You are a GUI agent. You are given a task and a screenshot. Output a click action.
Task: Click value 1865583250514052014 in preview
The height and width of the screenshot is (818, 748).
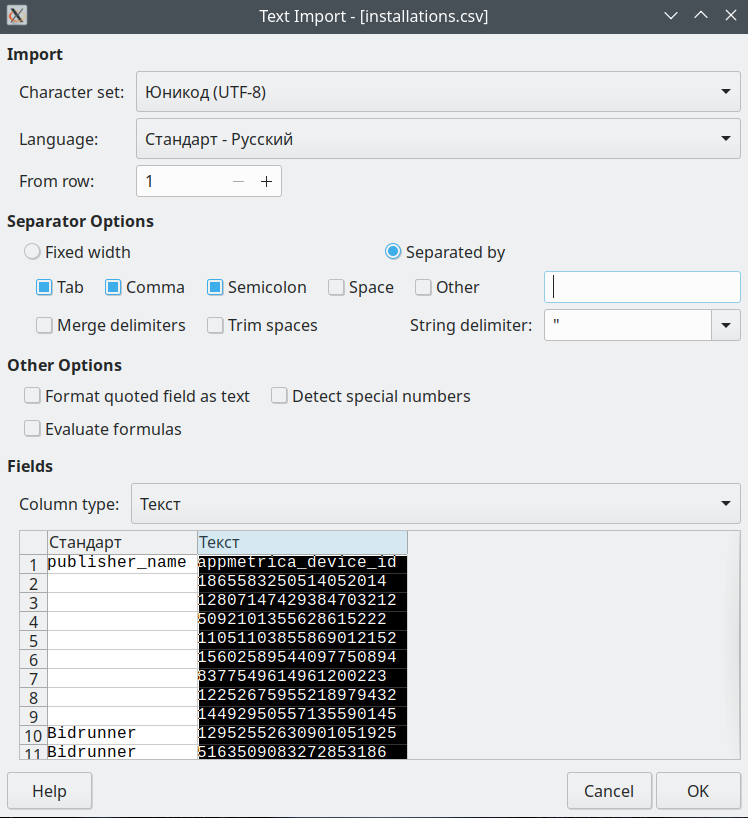click(303, 581)
